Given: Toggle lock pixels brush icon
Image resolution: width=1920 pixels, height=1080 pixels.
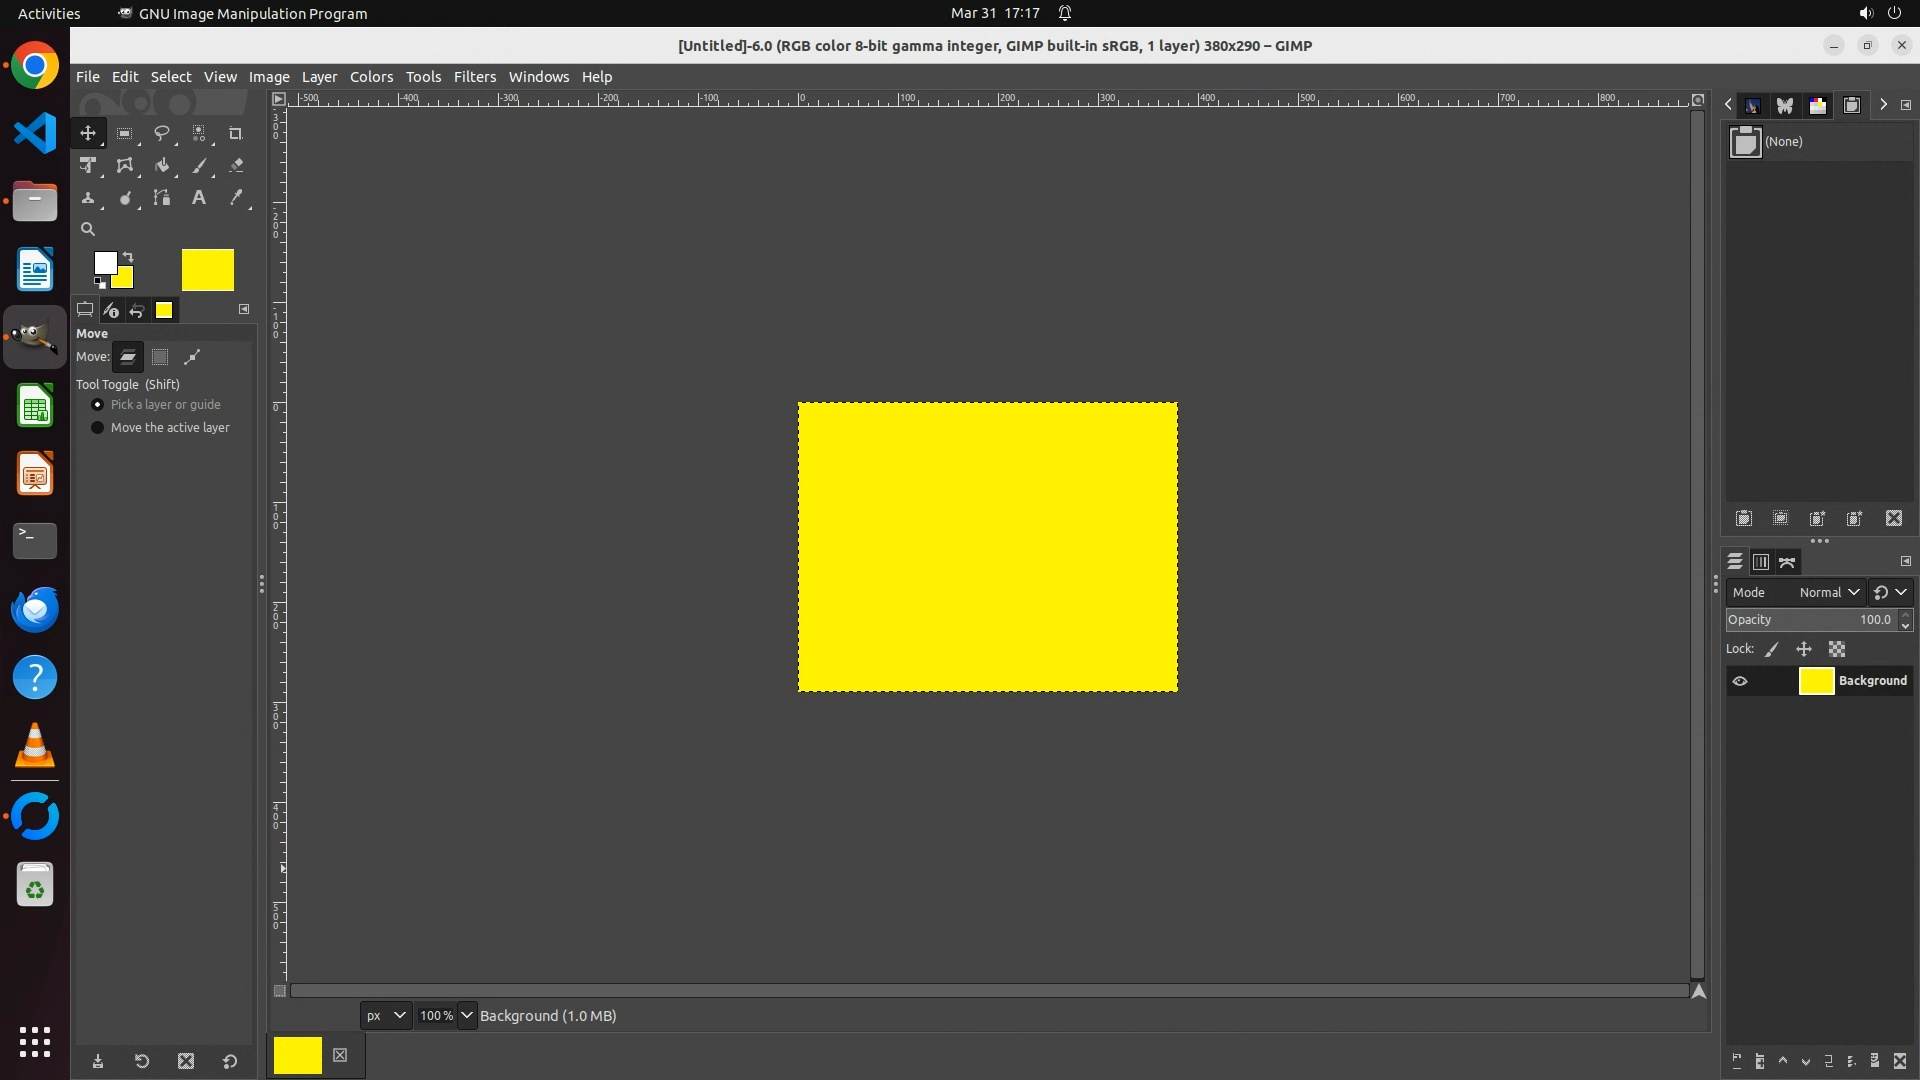Looking at the screenshot, I should [x=1772, y=650].
